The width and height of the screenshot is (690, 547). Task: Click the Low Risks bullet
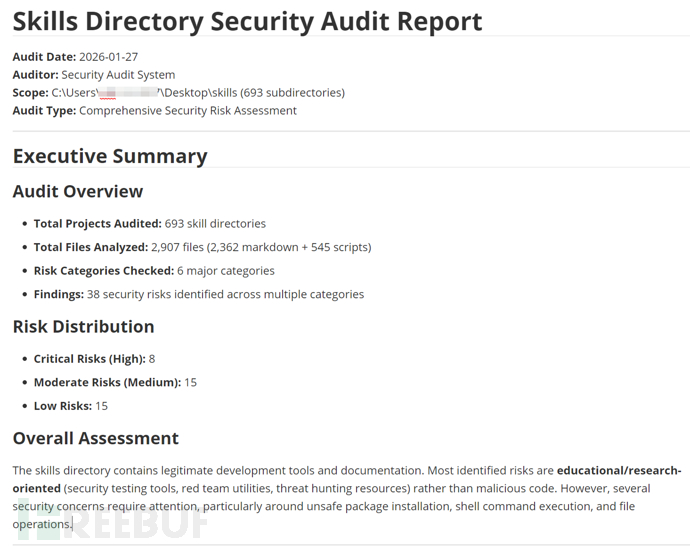click(x=70, y=406)
